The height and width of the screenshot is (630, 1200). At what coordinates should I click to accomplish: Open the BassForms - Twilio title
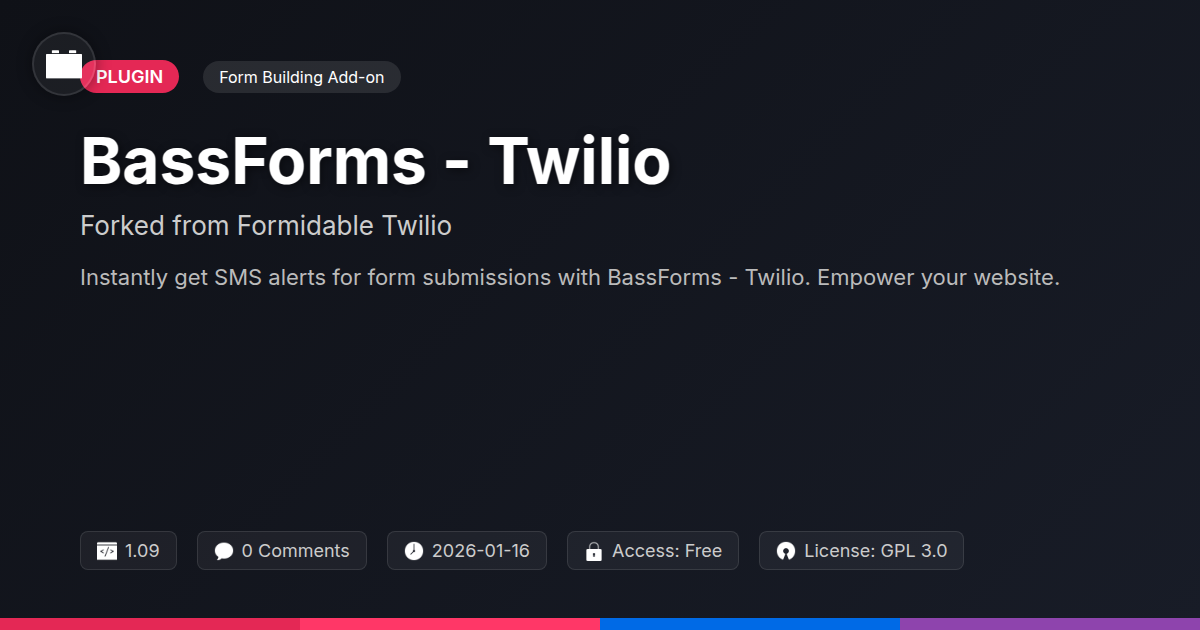click(375, 161)
